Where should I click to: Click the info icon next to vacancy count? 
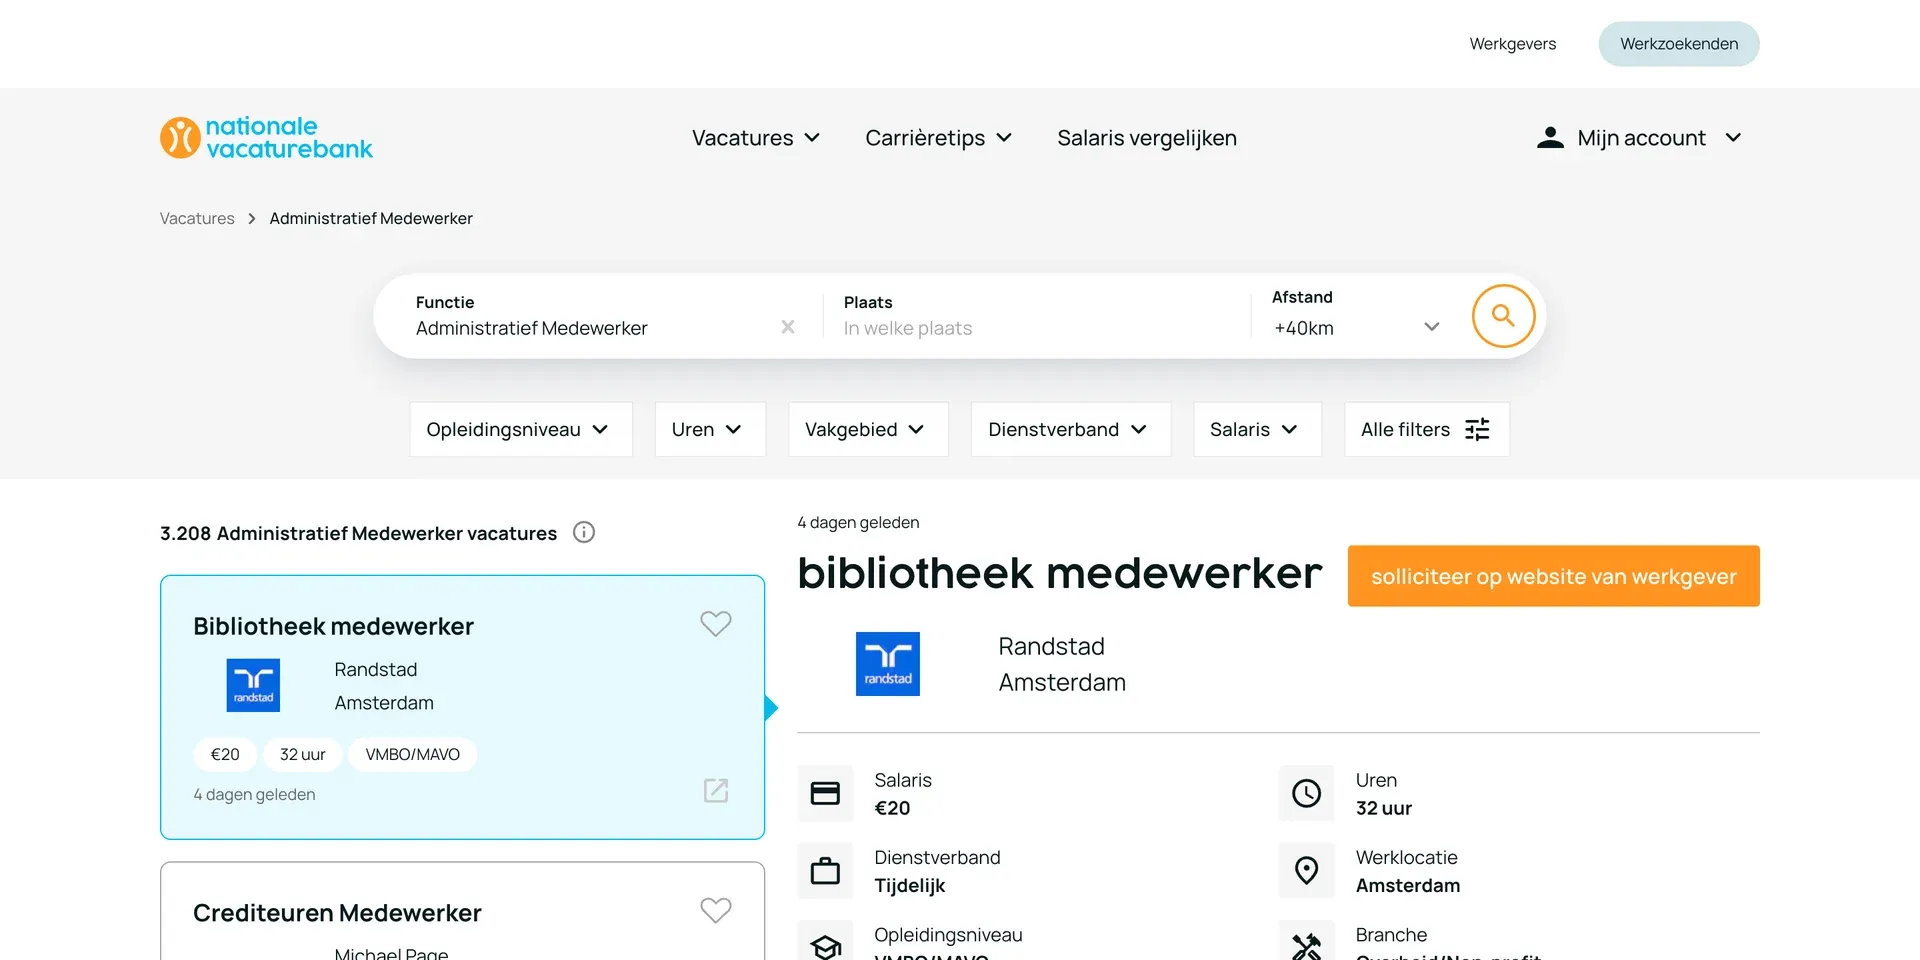coord(584,533)
